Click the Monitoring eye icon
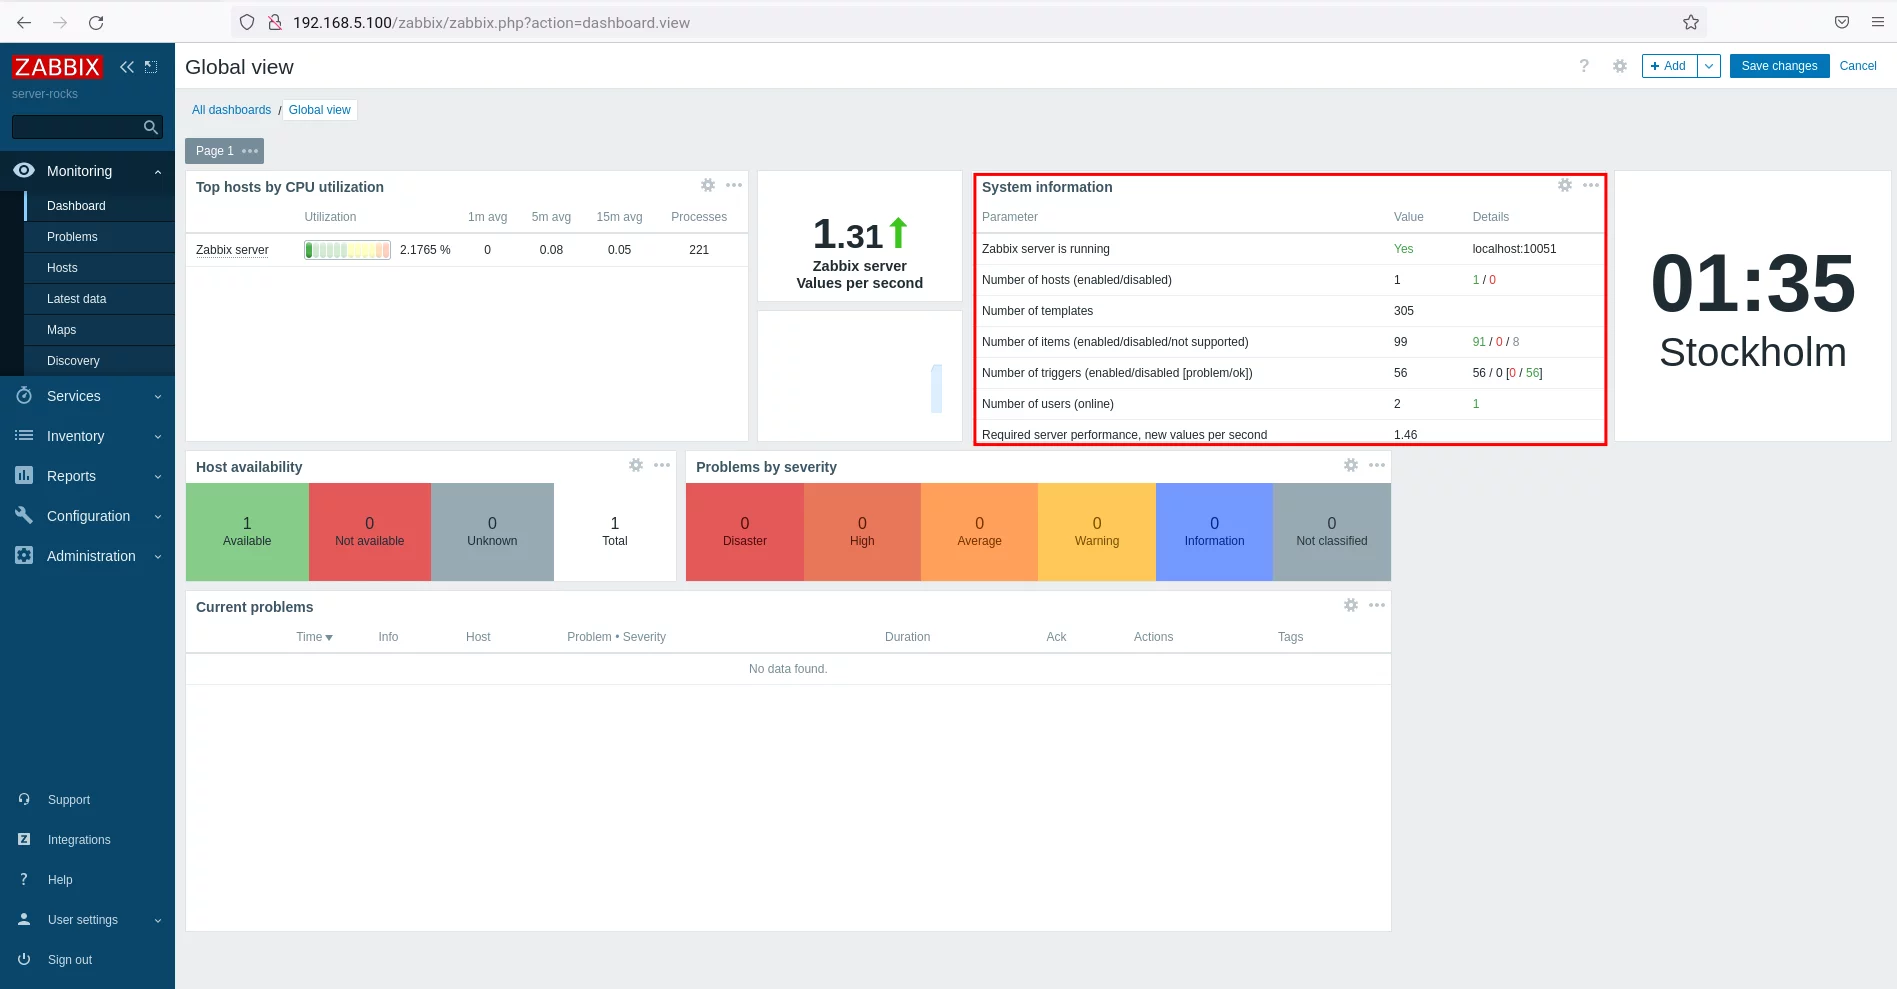Image resolution: width=1897 pixels, height=989 pixels. coord(24,170)
